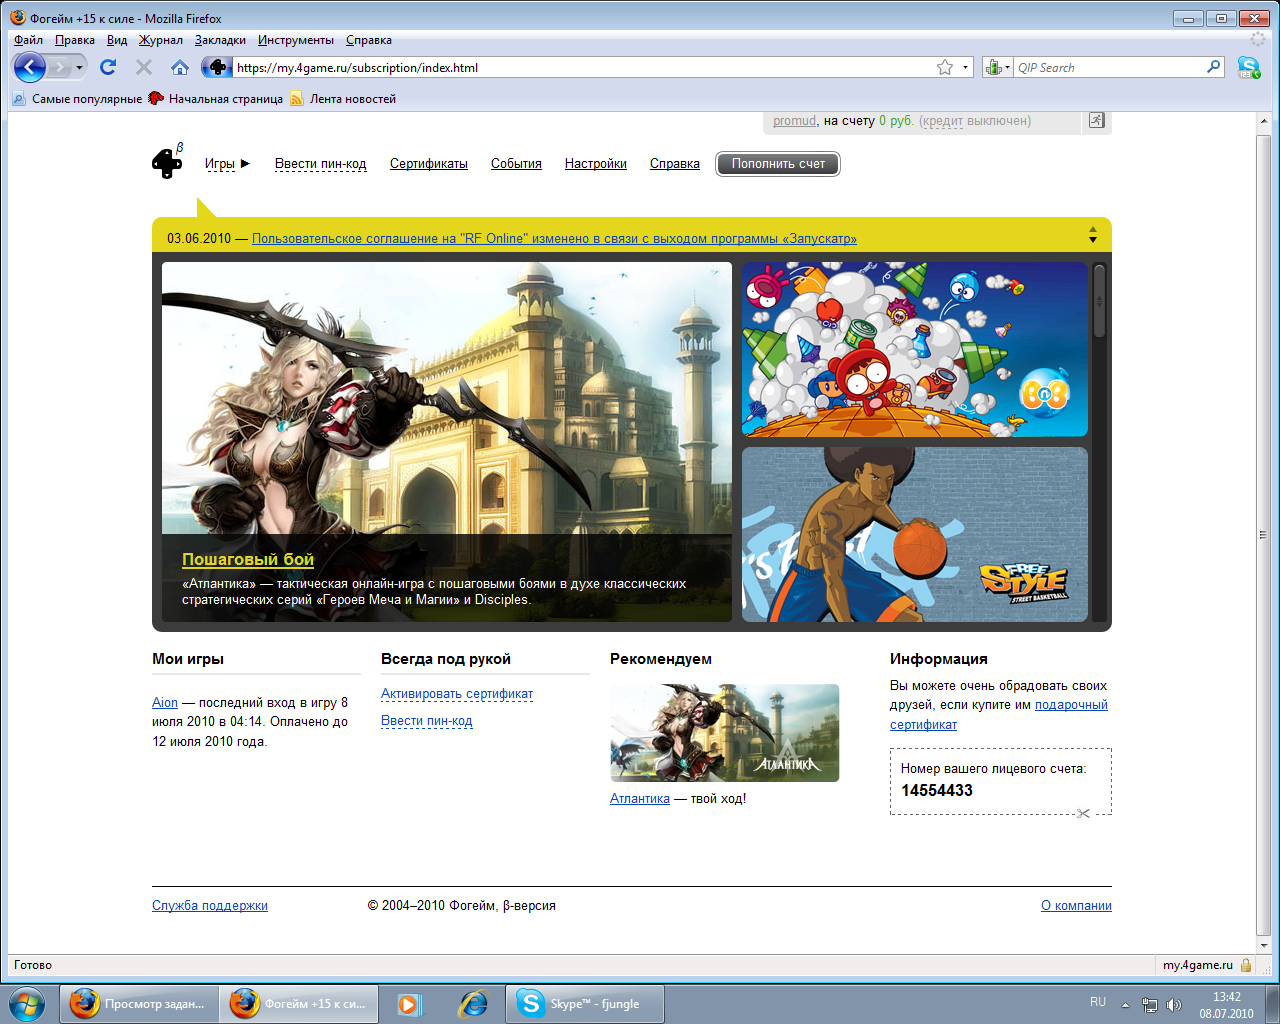Open the search engine selector dropdown
Image resolution: width=1280 pixels, height=1024 pixels.
click(x=998, y=67)
